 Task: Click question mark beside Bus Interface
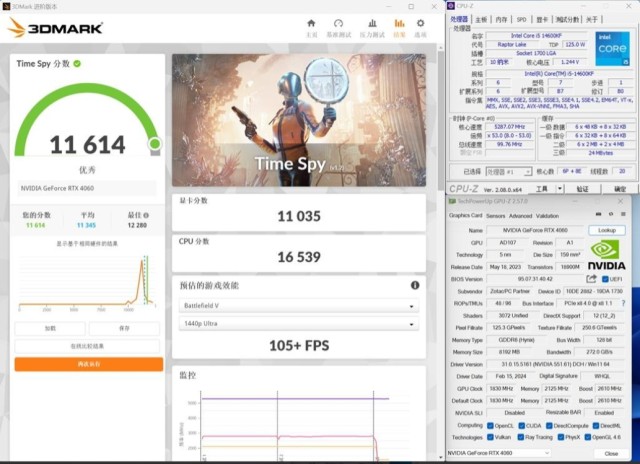(x=623, y=303)
